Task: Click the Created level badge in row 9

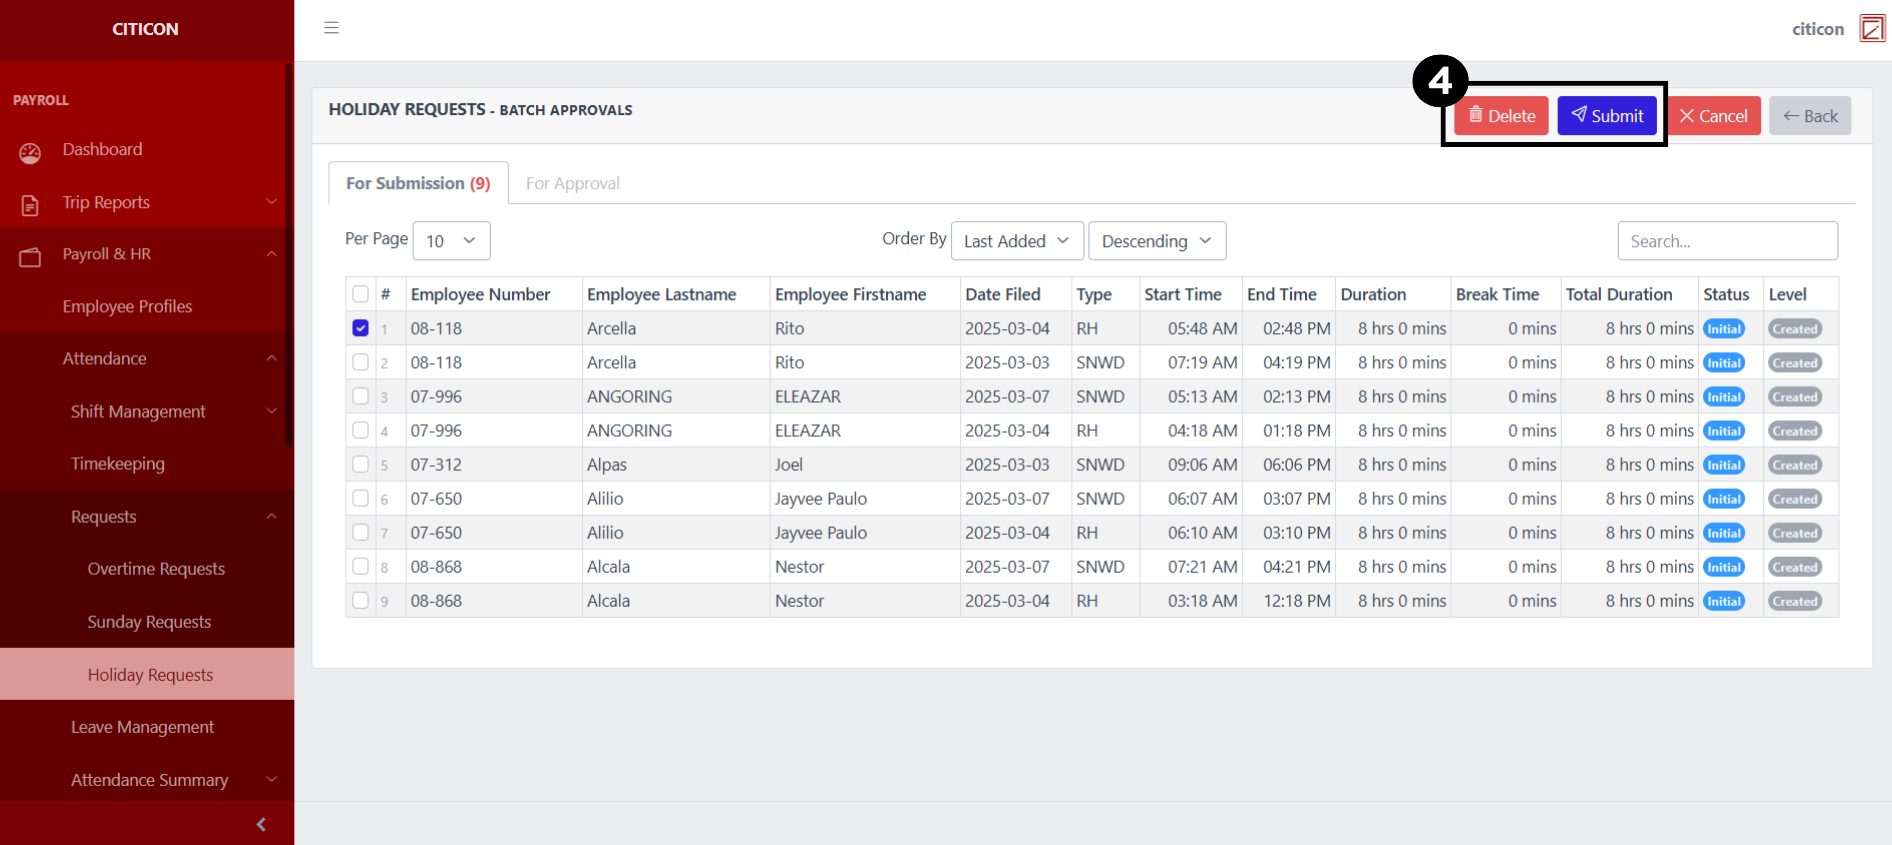Action: (1794, 601)
